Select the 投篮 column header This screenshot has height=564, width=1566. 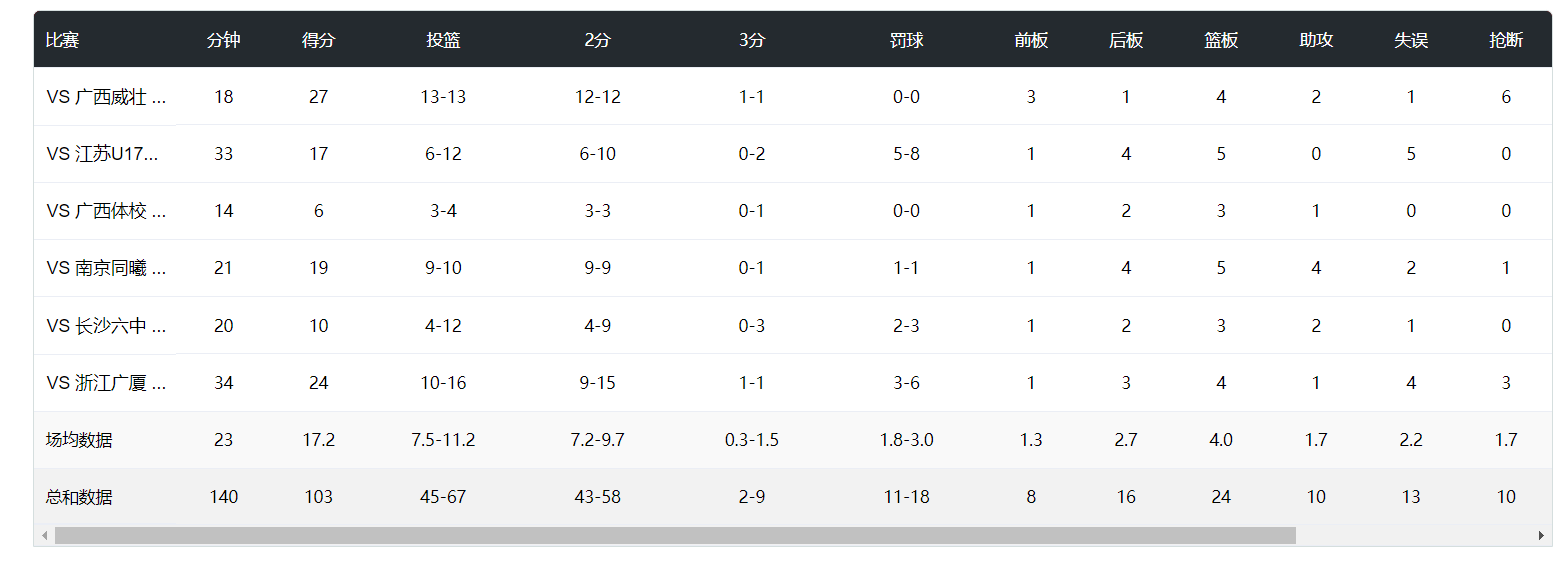tap(443, 40)
